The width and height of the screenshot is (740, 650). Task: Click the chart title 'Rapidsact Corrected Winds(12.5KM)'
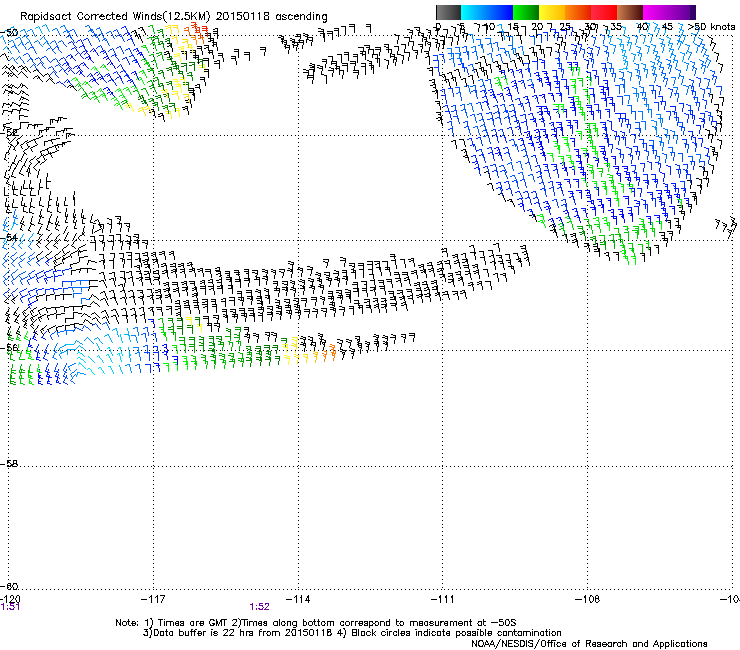pyautogui.click(x=115, y=17)
